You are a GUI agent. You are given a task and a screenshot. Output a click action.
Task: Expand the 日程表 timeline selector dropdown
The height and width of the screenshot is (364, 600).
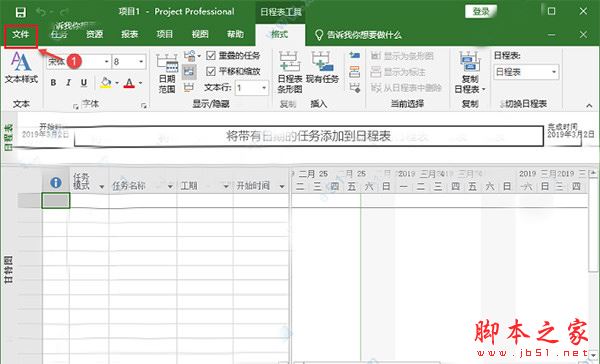click(x=553, y=72)
